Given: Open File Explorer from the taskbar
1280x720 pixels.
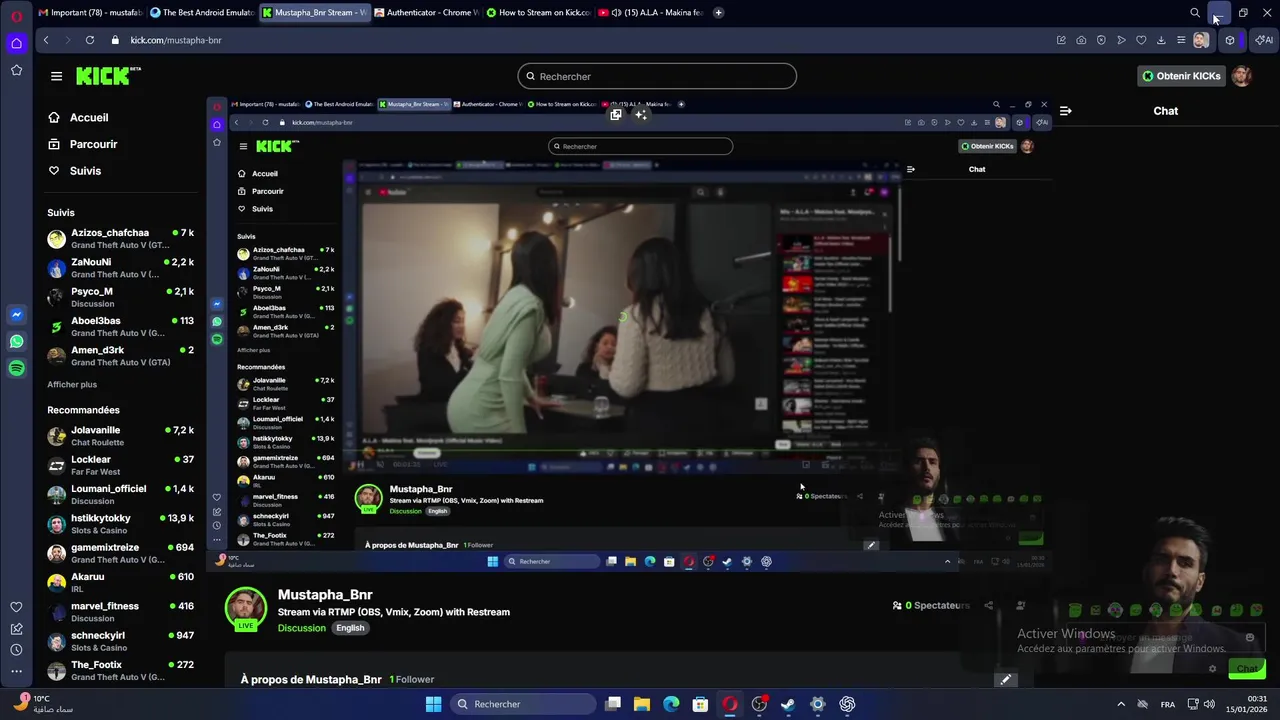Looking at the screenshot, I should tap(642, 704).
